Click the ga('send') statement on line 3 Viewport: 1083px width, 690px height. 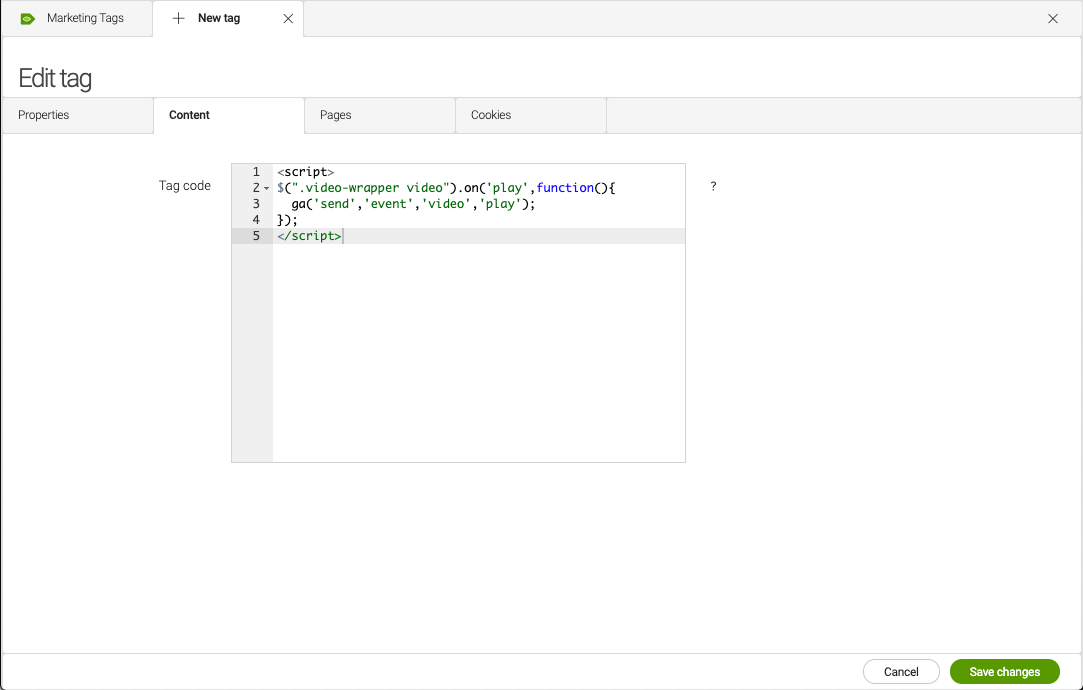[x=330, y=203]
